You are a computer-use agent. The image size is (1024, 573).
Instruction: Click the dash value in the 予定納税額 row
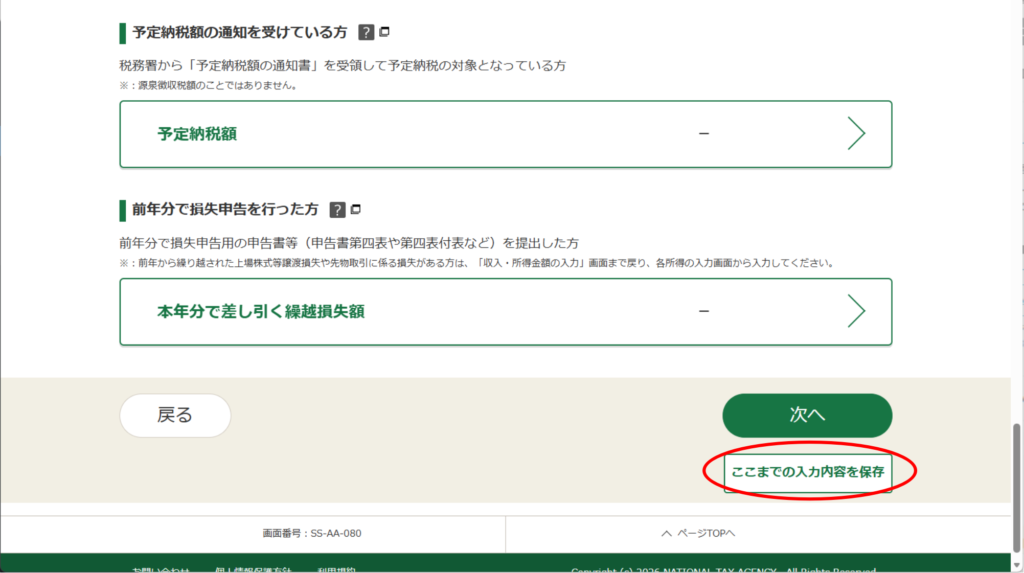coord(704,134)
